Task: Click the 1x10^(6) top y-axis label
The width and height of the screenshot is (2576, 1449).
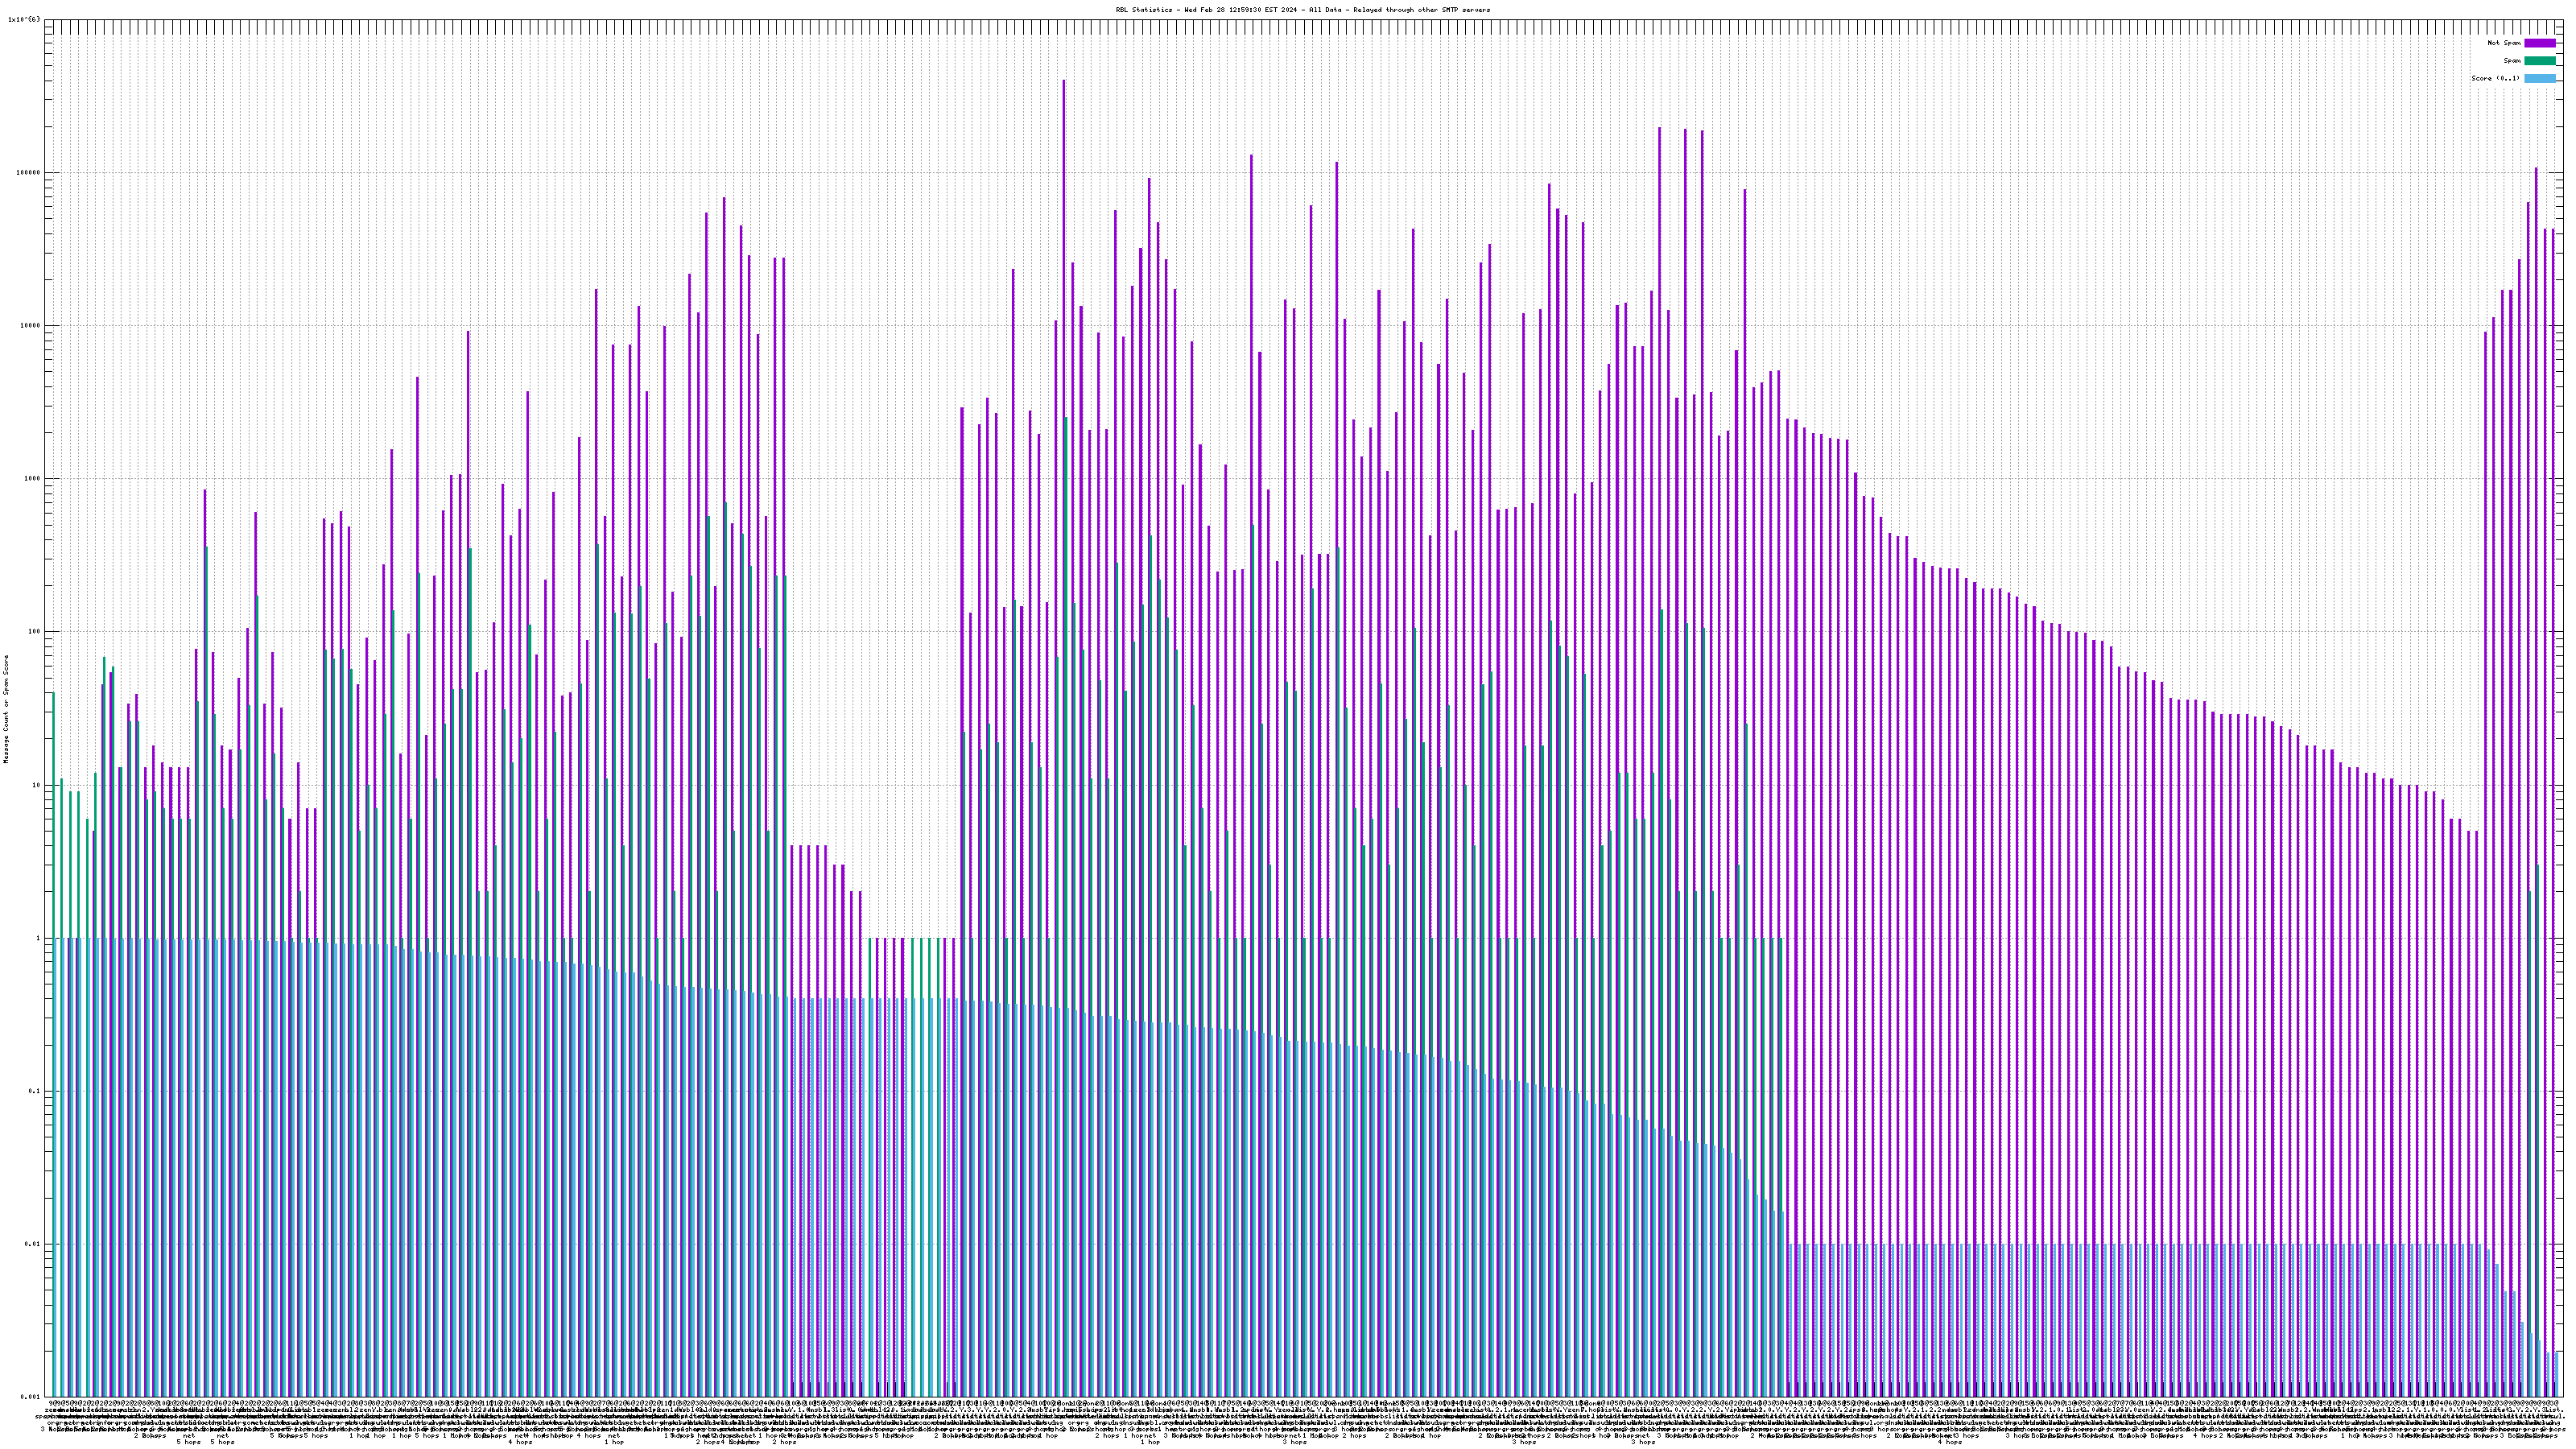Action: click(24, 19)
